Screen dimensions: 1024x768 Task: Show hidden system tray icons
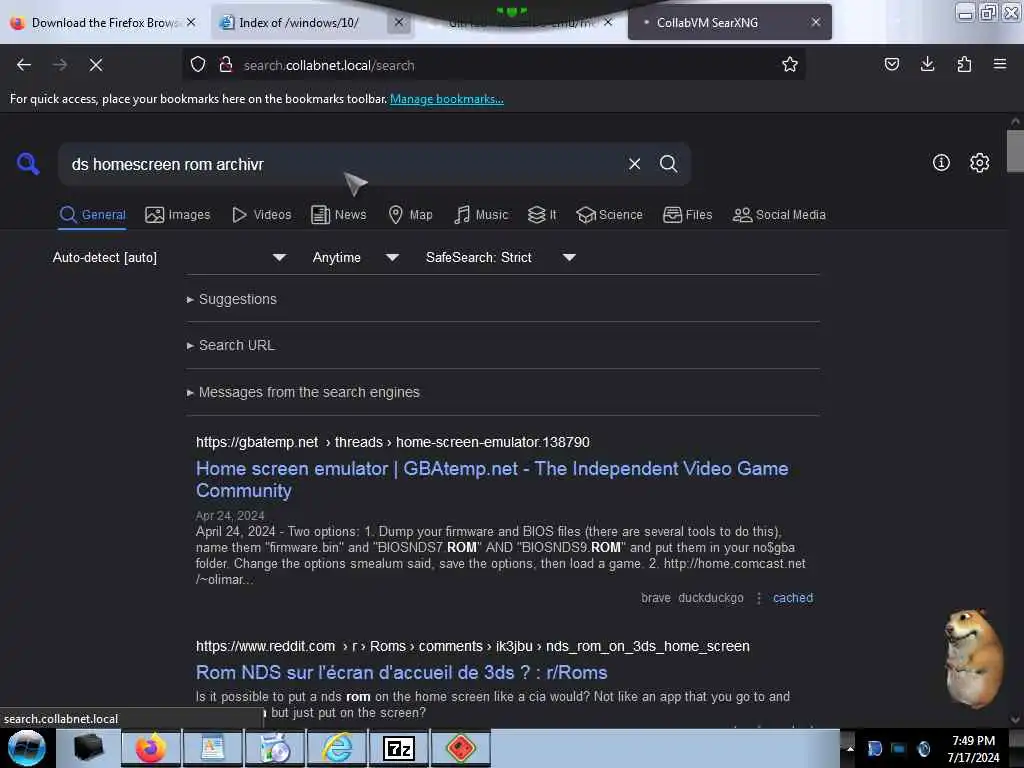coord(850,748)
